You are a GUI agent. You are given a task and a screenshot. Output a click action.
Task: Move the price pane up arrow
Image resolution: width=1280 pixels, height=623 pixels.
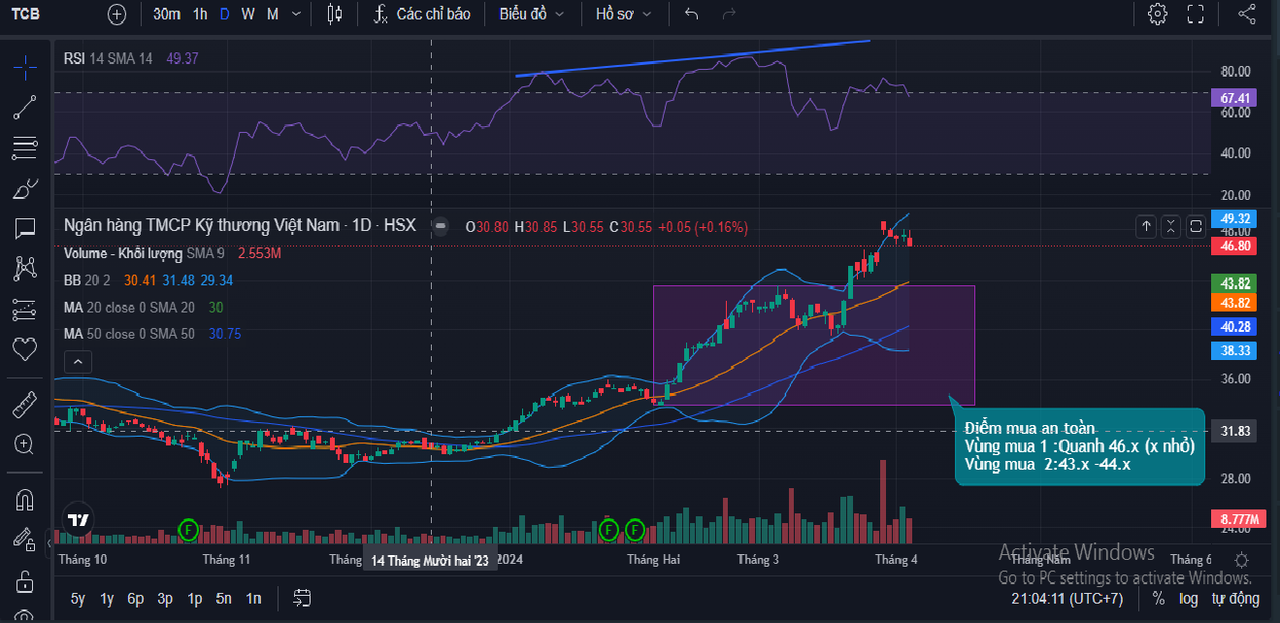click(1147, 227)
